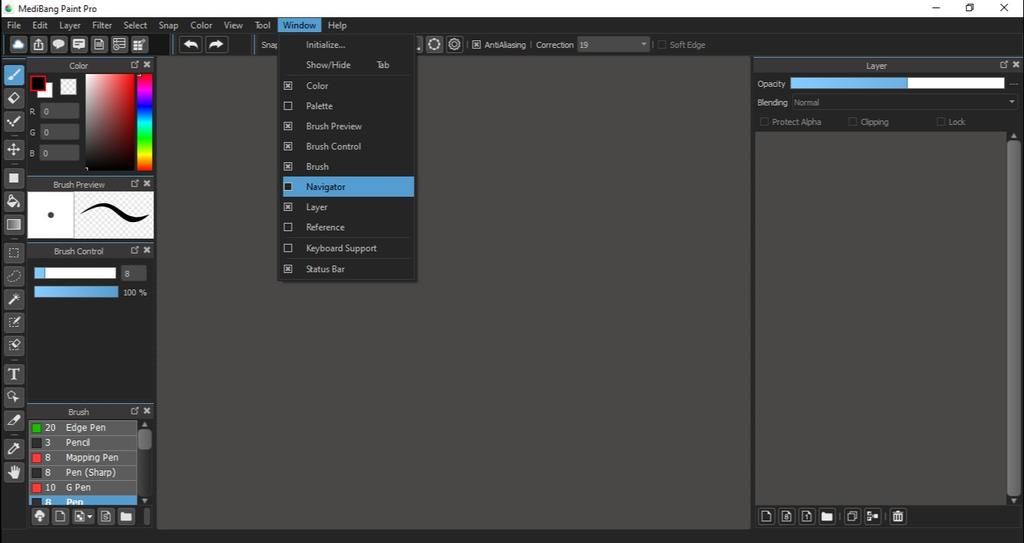Select the Select Pen tool

[14, 322]
